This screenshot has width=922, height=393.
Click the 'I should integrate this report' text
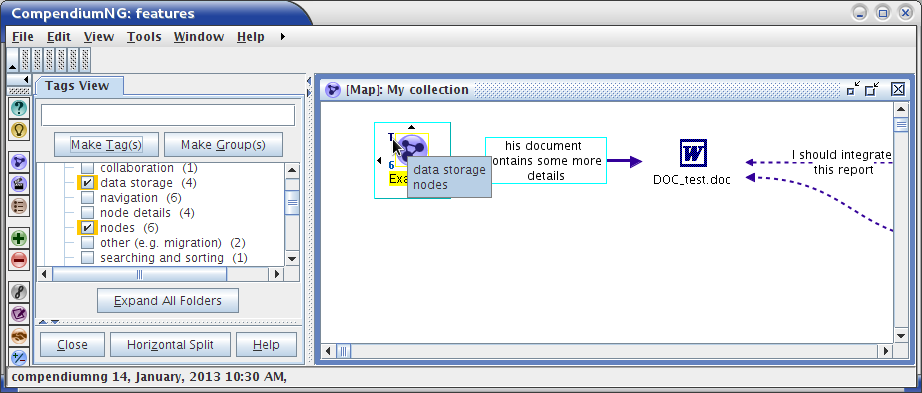(x=842, y=162)
